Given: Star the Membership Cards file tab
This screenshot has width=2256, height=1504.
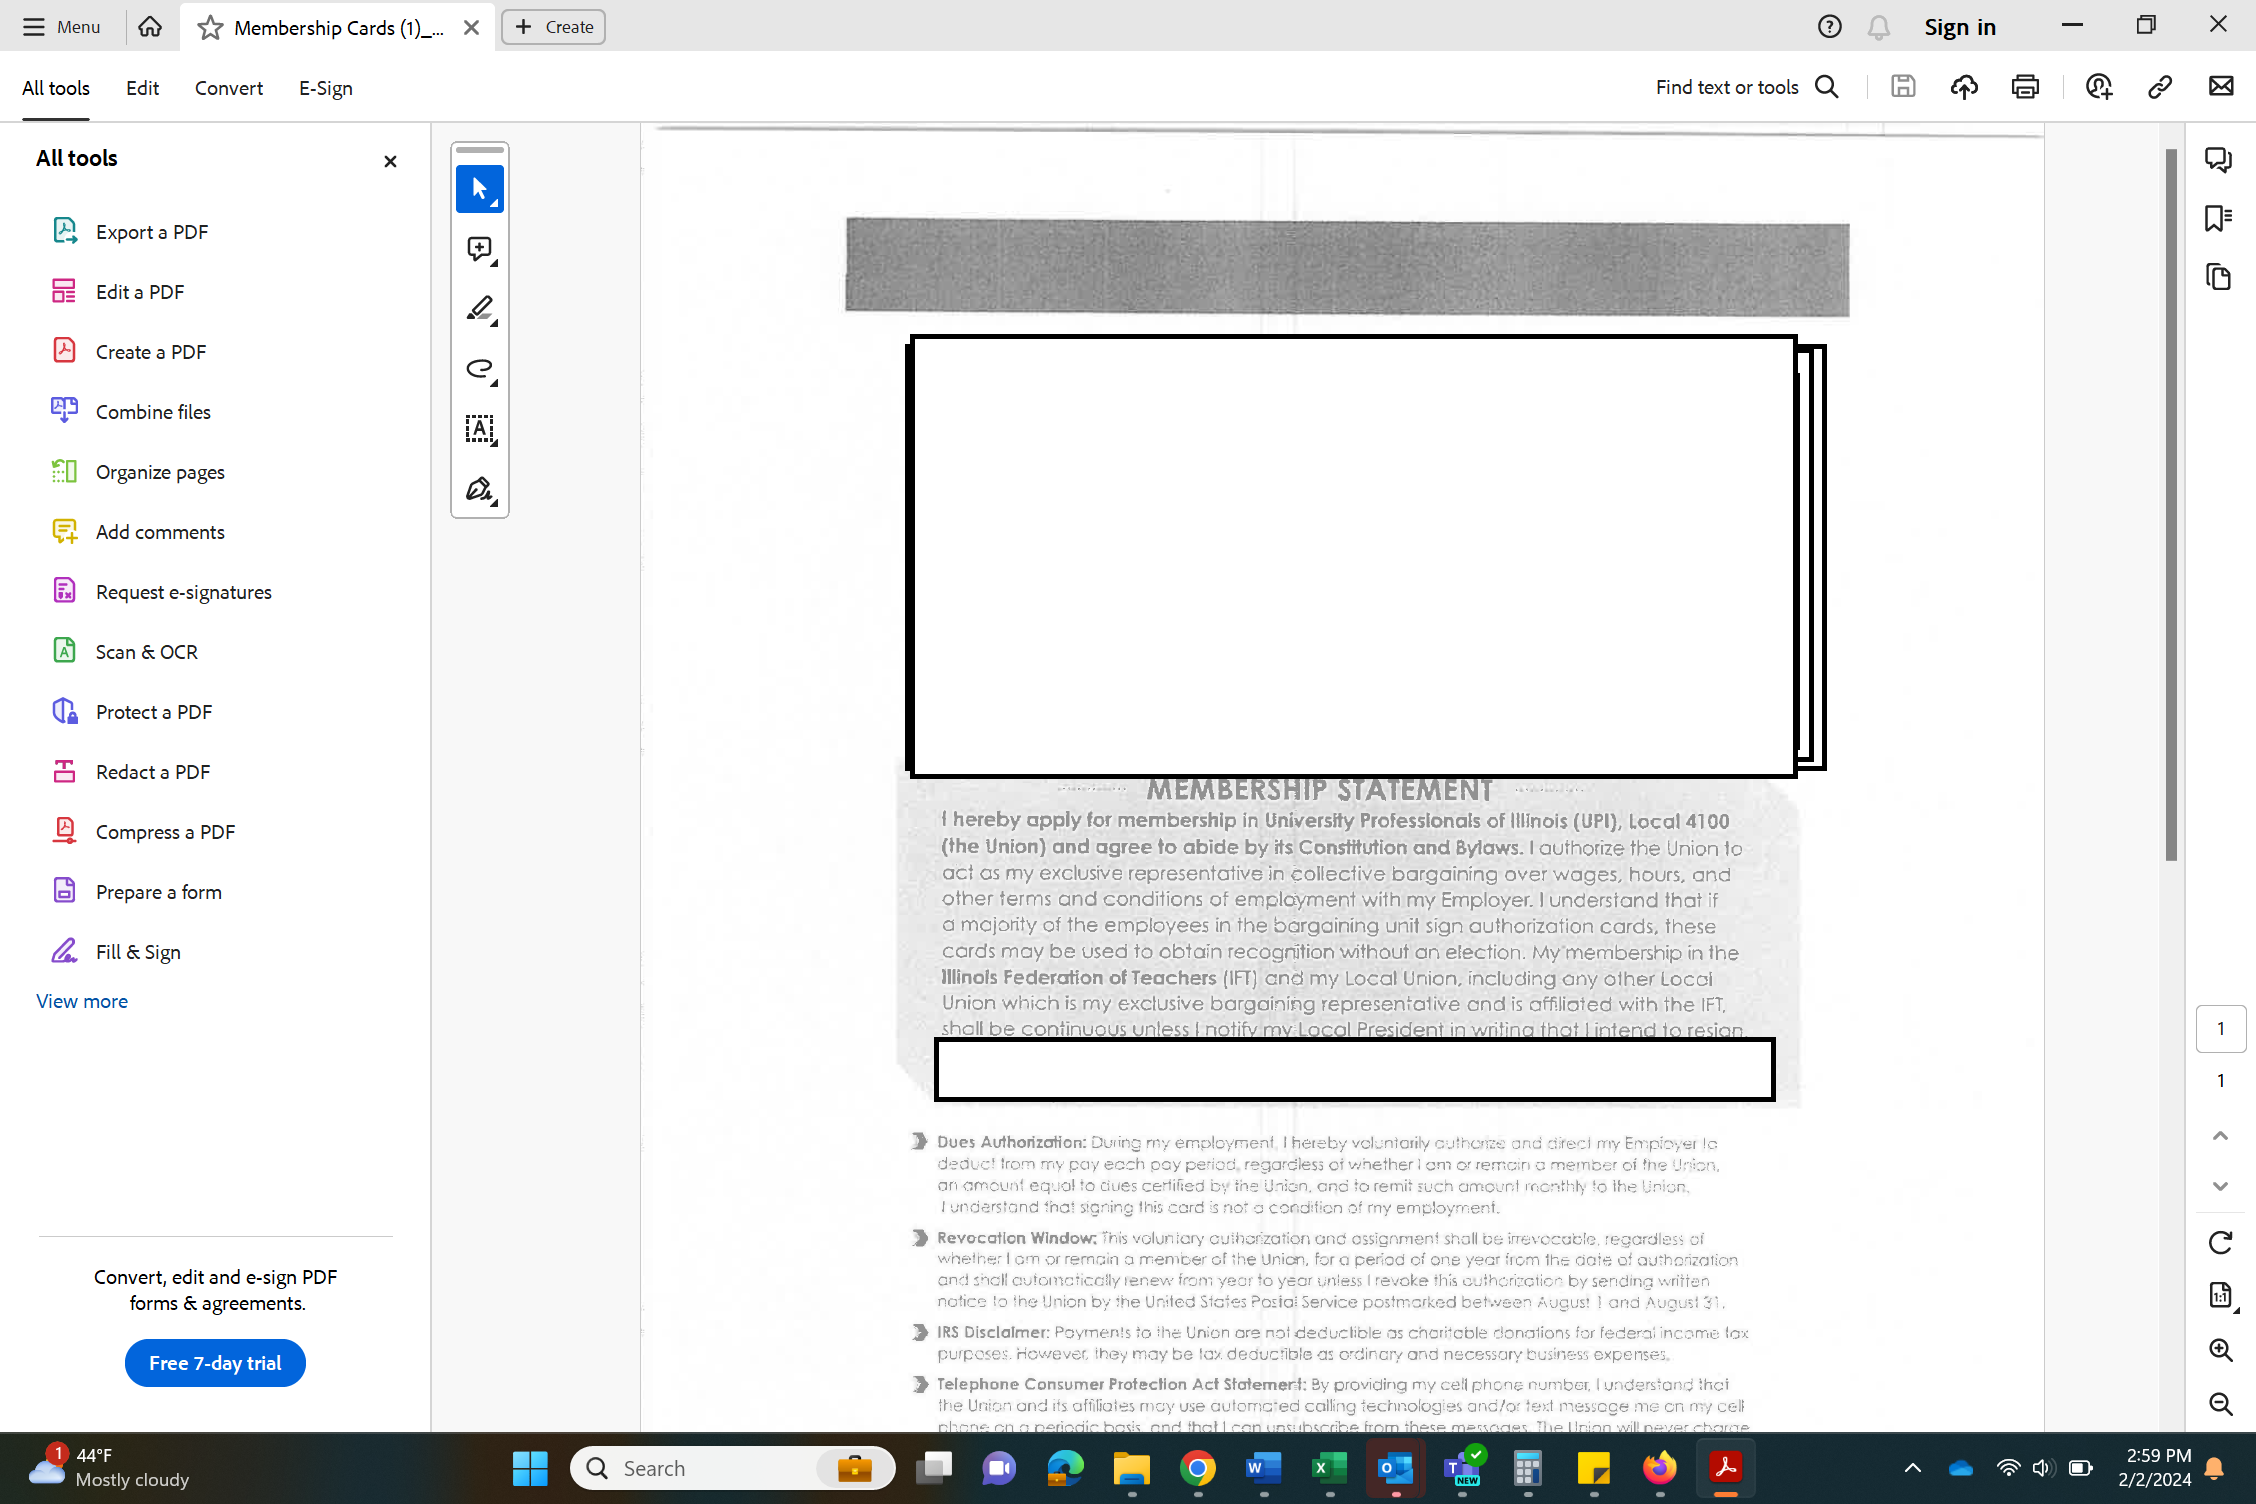Looking at the screenshot, I should [x=210, y=28].
